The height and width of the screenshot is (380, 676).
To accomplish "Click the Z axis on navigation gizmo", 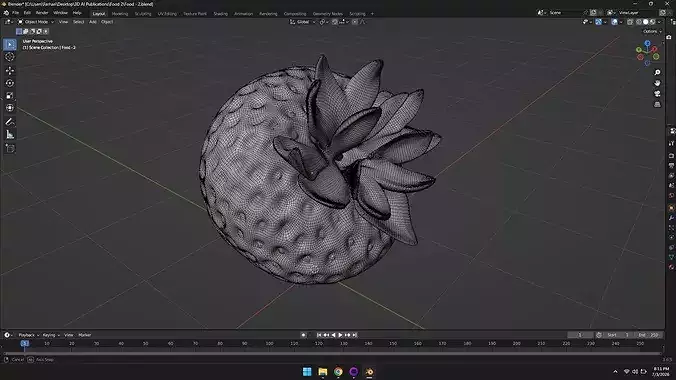I will click(647, 43).
